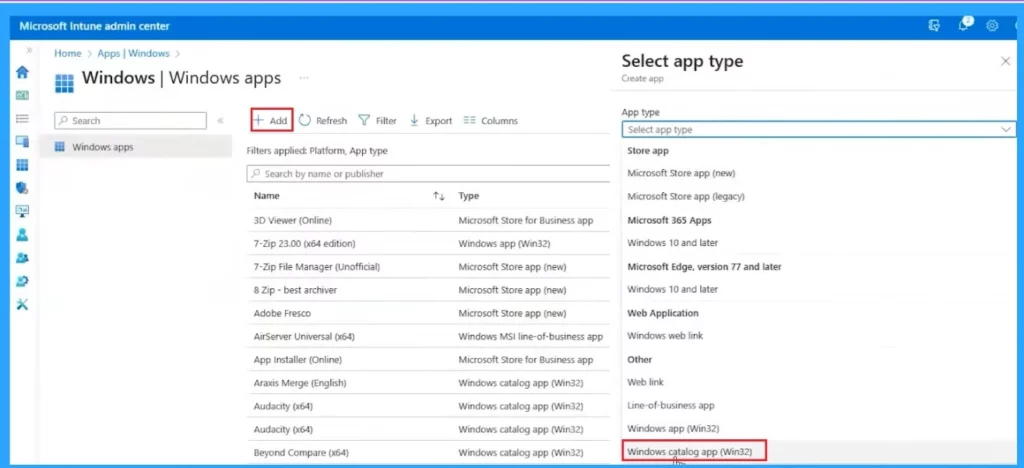Open Adobe Fresco app row

282,313
